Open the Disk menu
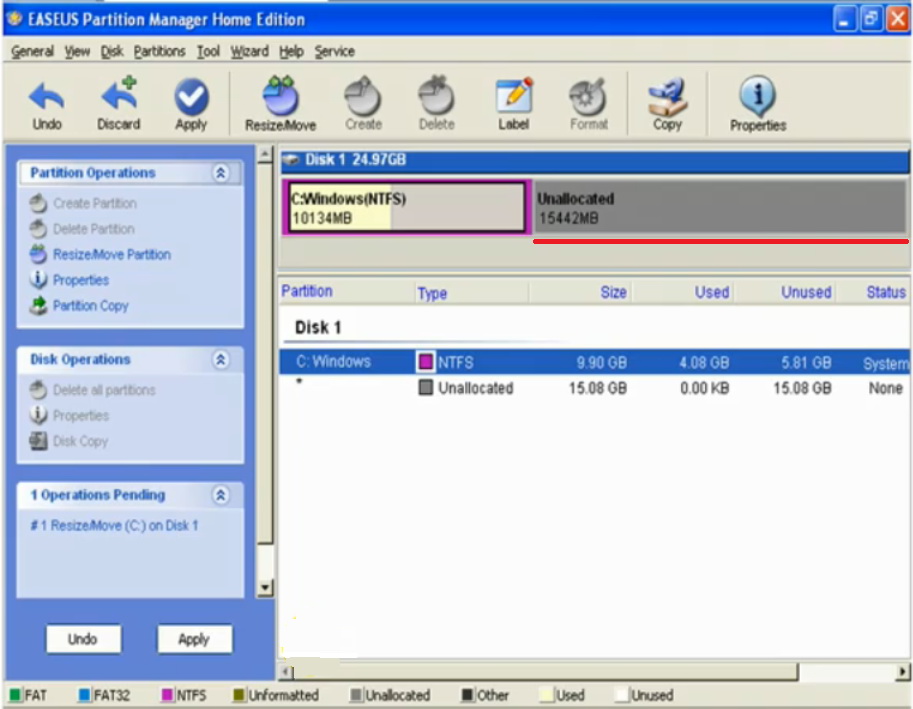 tap(112, 51)
